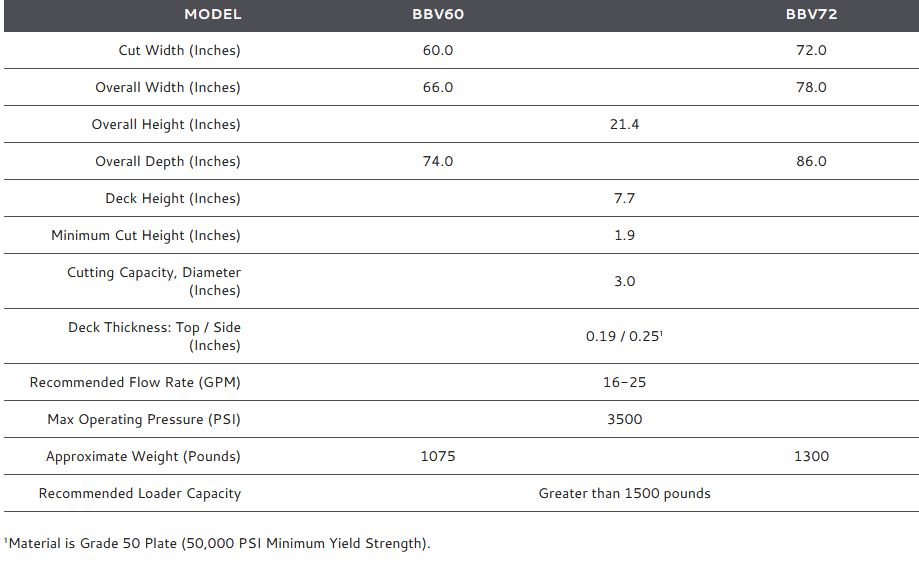Click the 21.4 overall height value
Viewport: 919px width, 572px height.
pos(624,124)
